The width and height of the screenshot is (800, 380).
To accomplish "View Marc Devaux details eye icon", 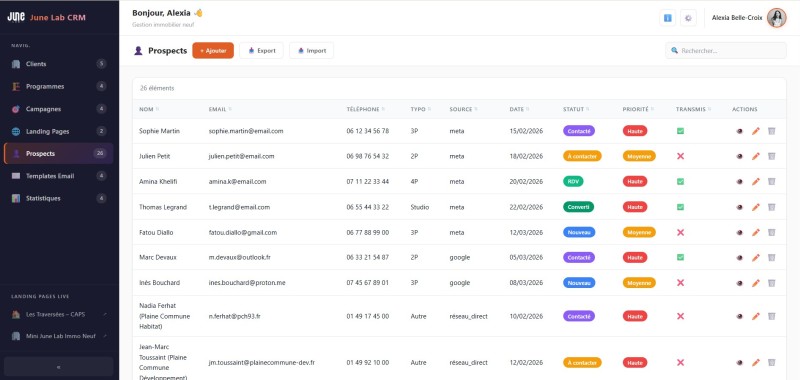I will (x=739, y=258).
